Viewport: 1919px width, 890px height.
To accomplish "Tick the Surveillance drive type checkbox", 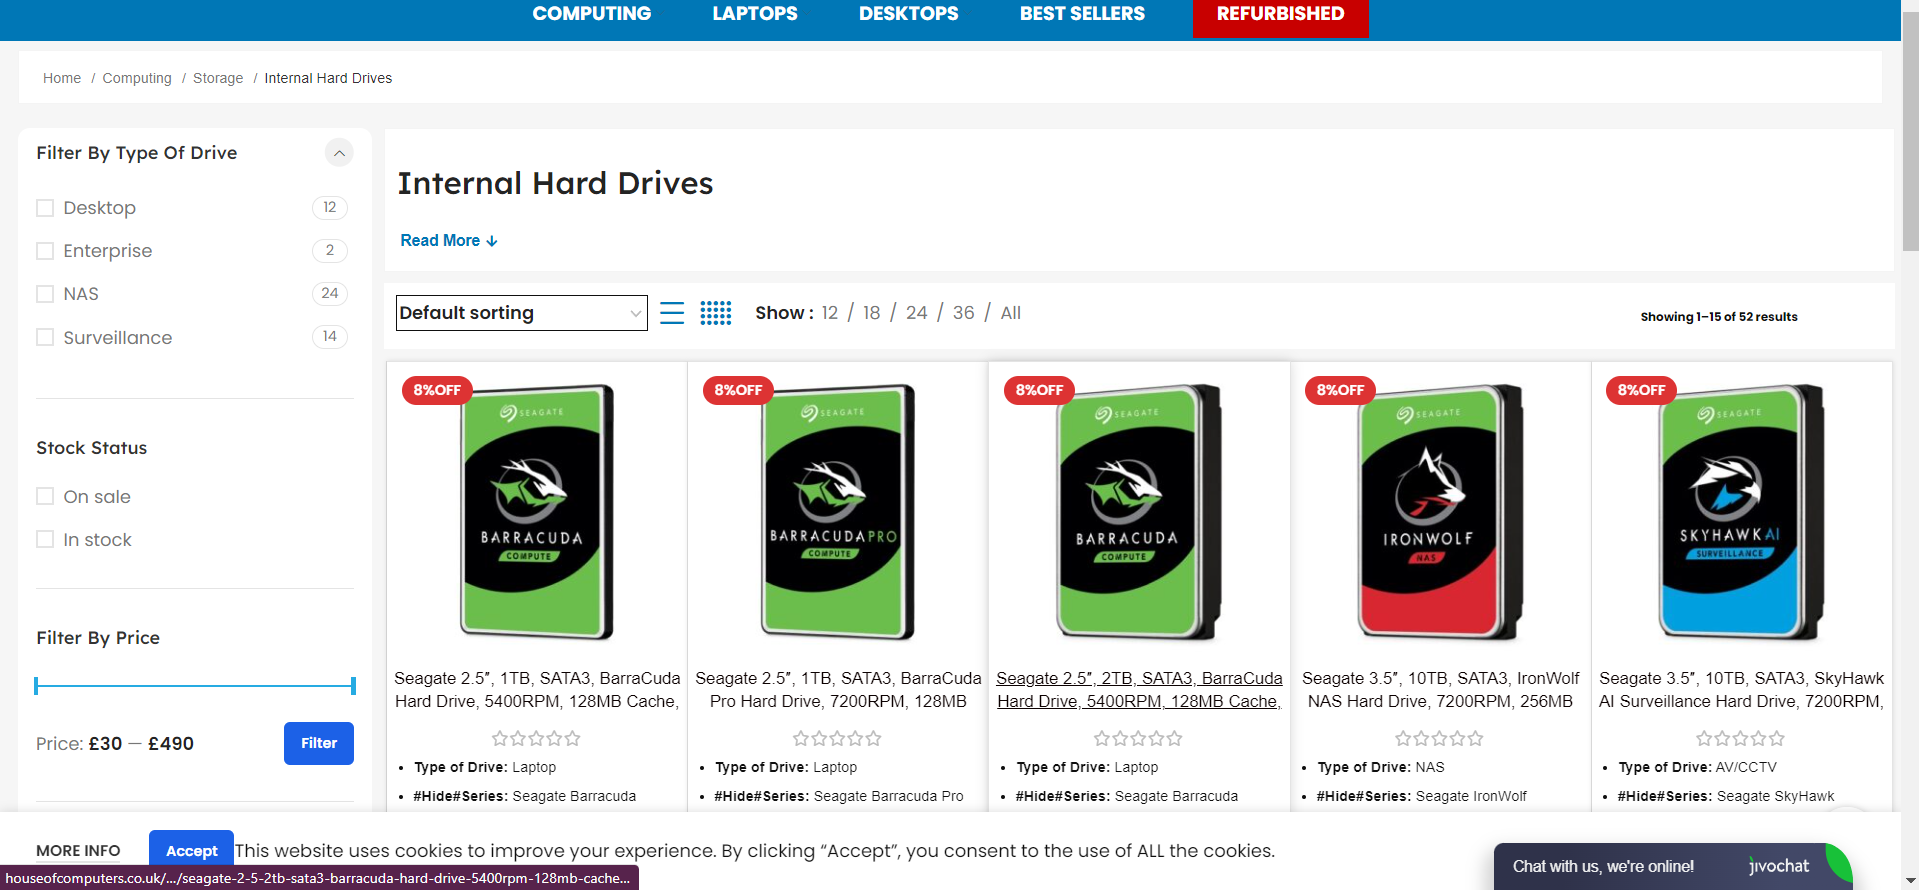I will coord(45,337).
